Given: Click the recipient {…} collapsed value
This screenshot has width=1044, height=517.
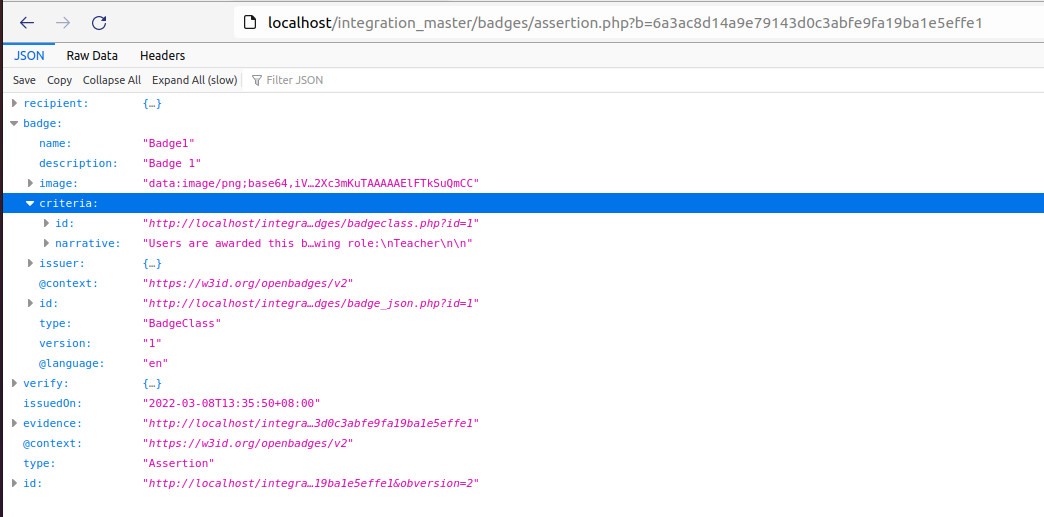Looking at the screenshot, I should 152,103.
